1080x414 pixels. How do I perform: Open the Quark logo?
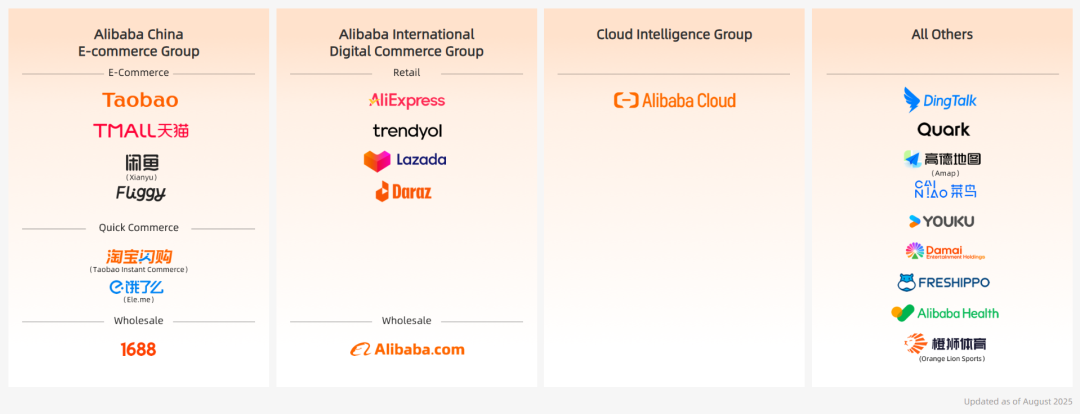943,129
